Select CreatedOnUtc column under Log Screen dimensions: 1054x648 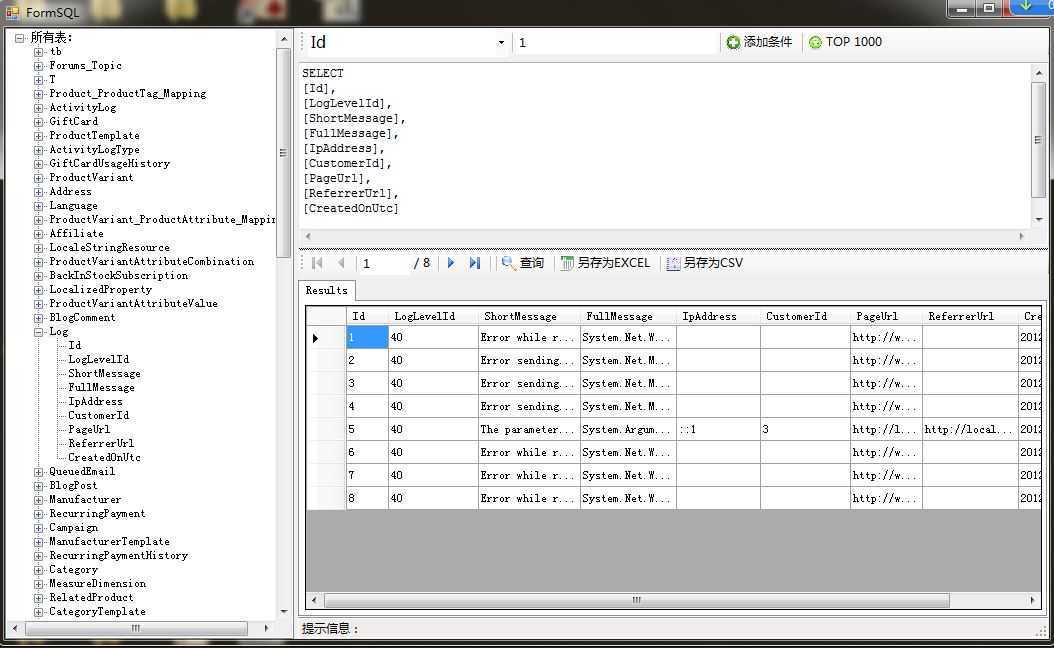tap(104, 458)
